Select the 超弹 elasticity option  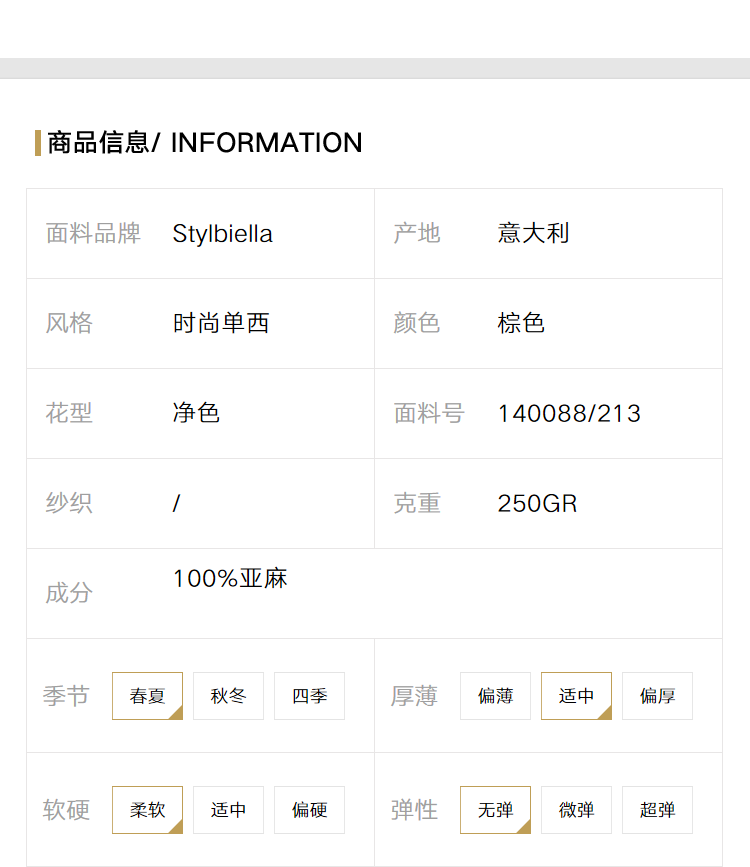click(657, 809)
